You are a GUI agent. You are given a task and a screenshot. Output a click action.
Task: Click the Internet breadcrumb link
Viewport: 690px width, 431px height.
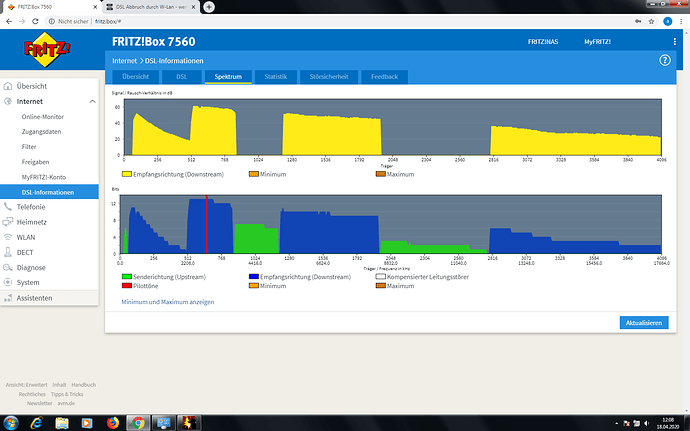pyautogui.click(x=124, y=61)
